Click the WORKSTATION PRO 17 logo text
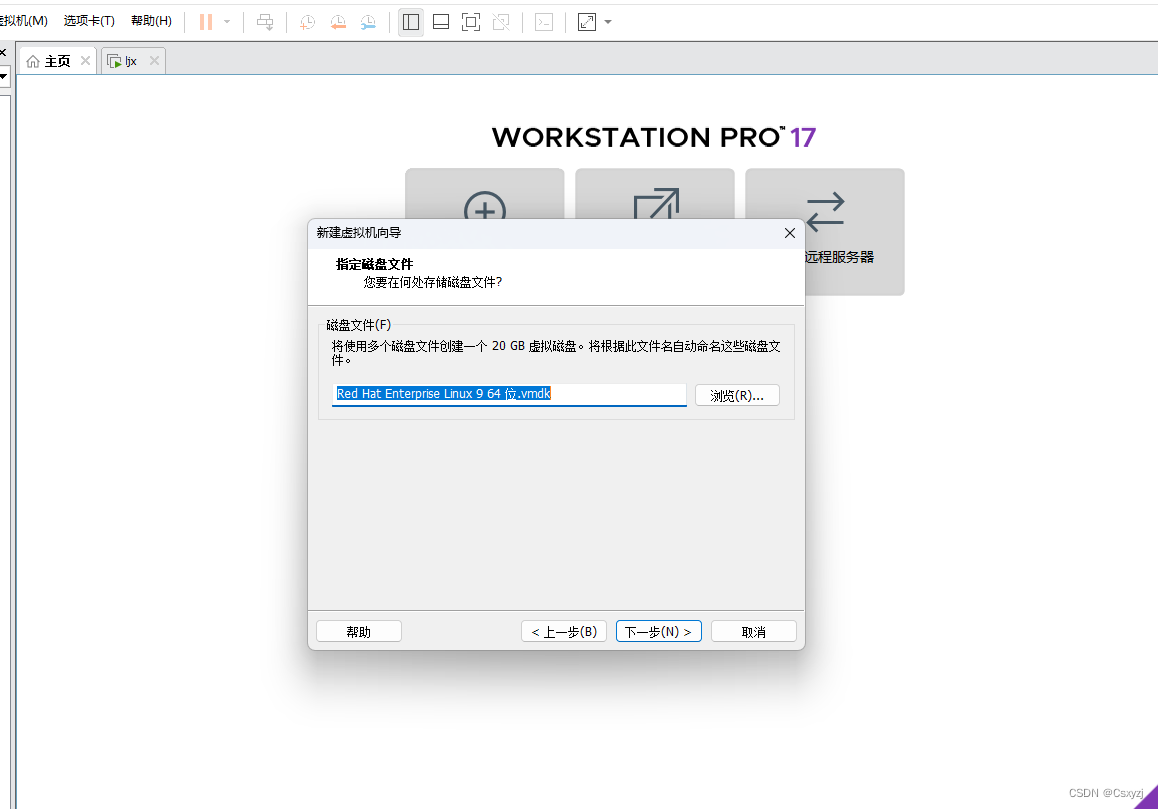 654,137
